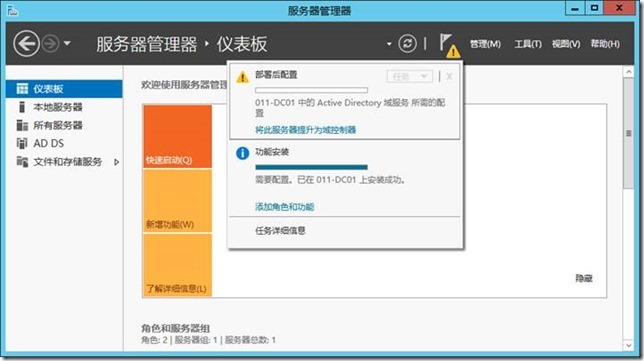Screen dimensions: 644x361
Task: Click the 快速启动(Q) tile
Action: (177, 136)
